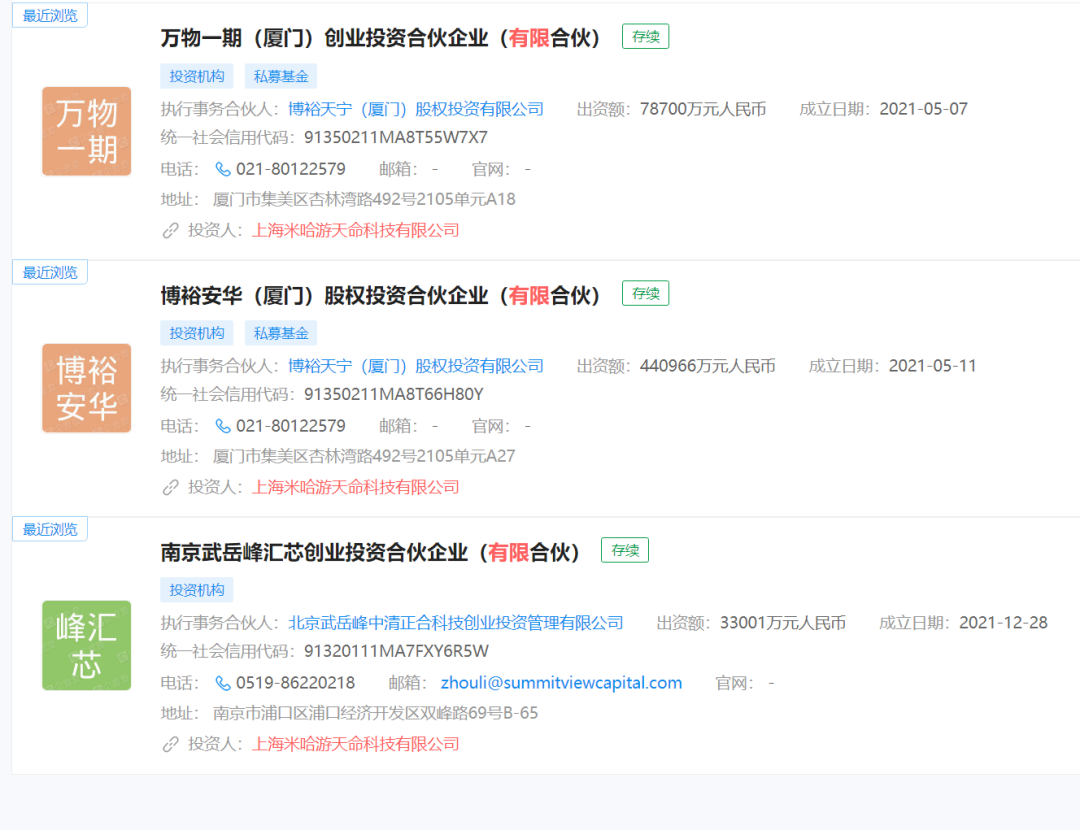Viewport: 1080px width, 830px height.
Task: Click 投资机构 tag in 博裕安华 card
Action: [x=197, y=333]
